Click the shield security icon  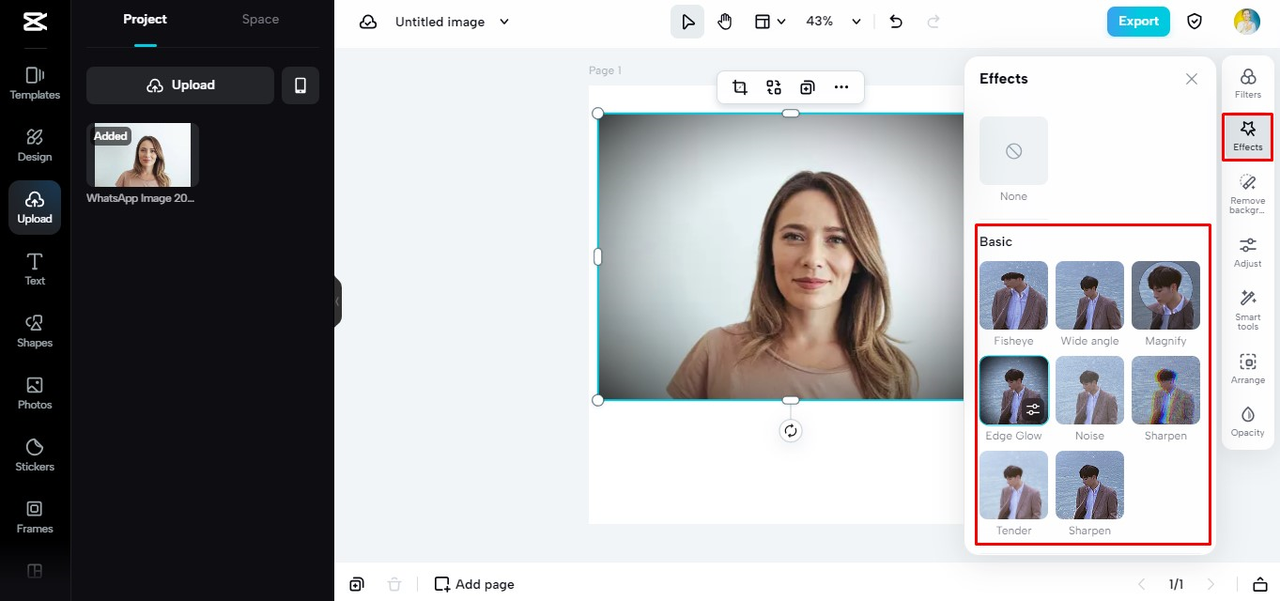pyautogui.click(x=1195, y=21)
